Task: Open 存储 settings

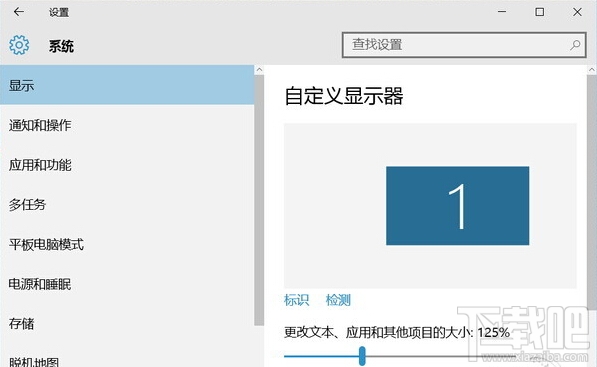Action: pyautogui.click(x=127, y=324)
